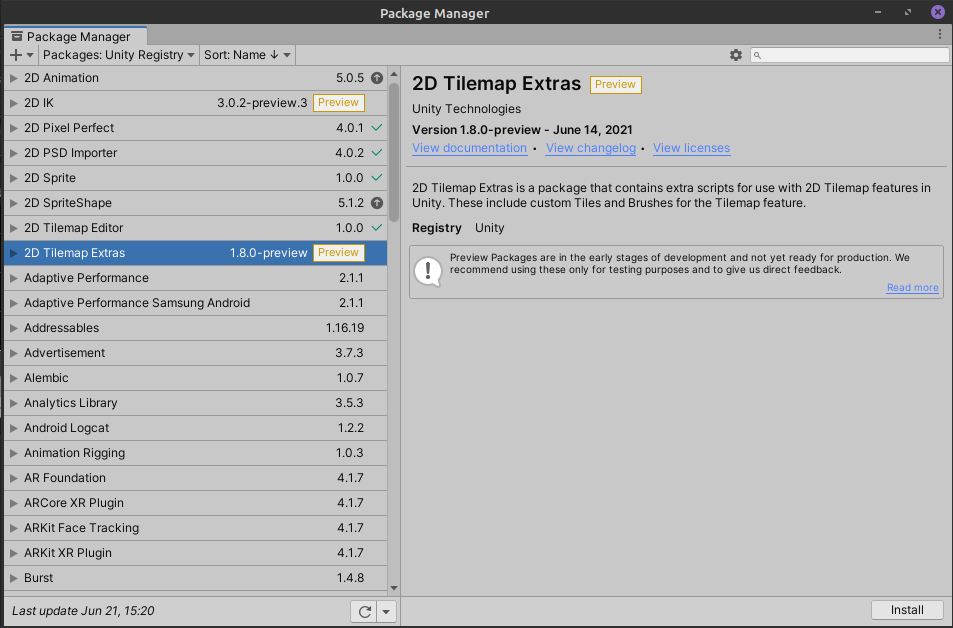Image resolution: width=953 pixels, height=628 pixels.
Task: Expand the 2D PSD Importer versions
Action: pyautogui.click(x=13, y=153)
